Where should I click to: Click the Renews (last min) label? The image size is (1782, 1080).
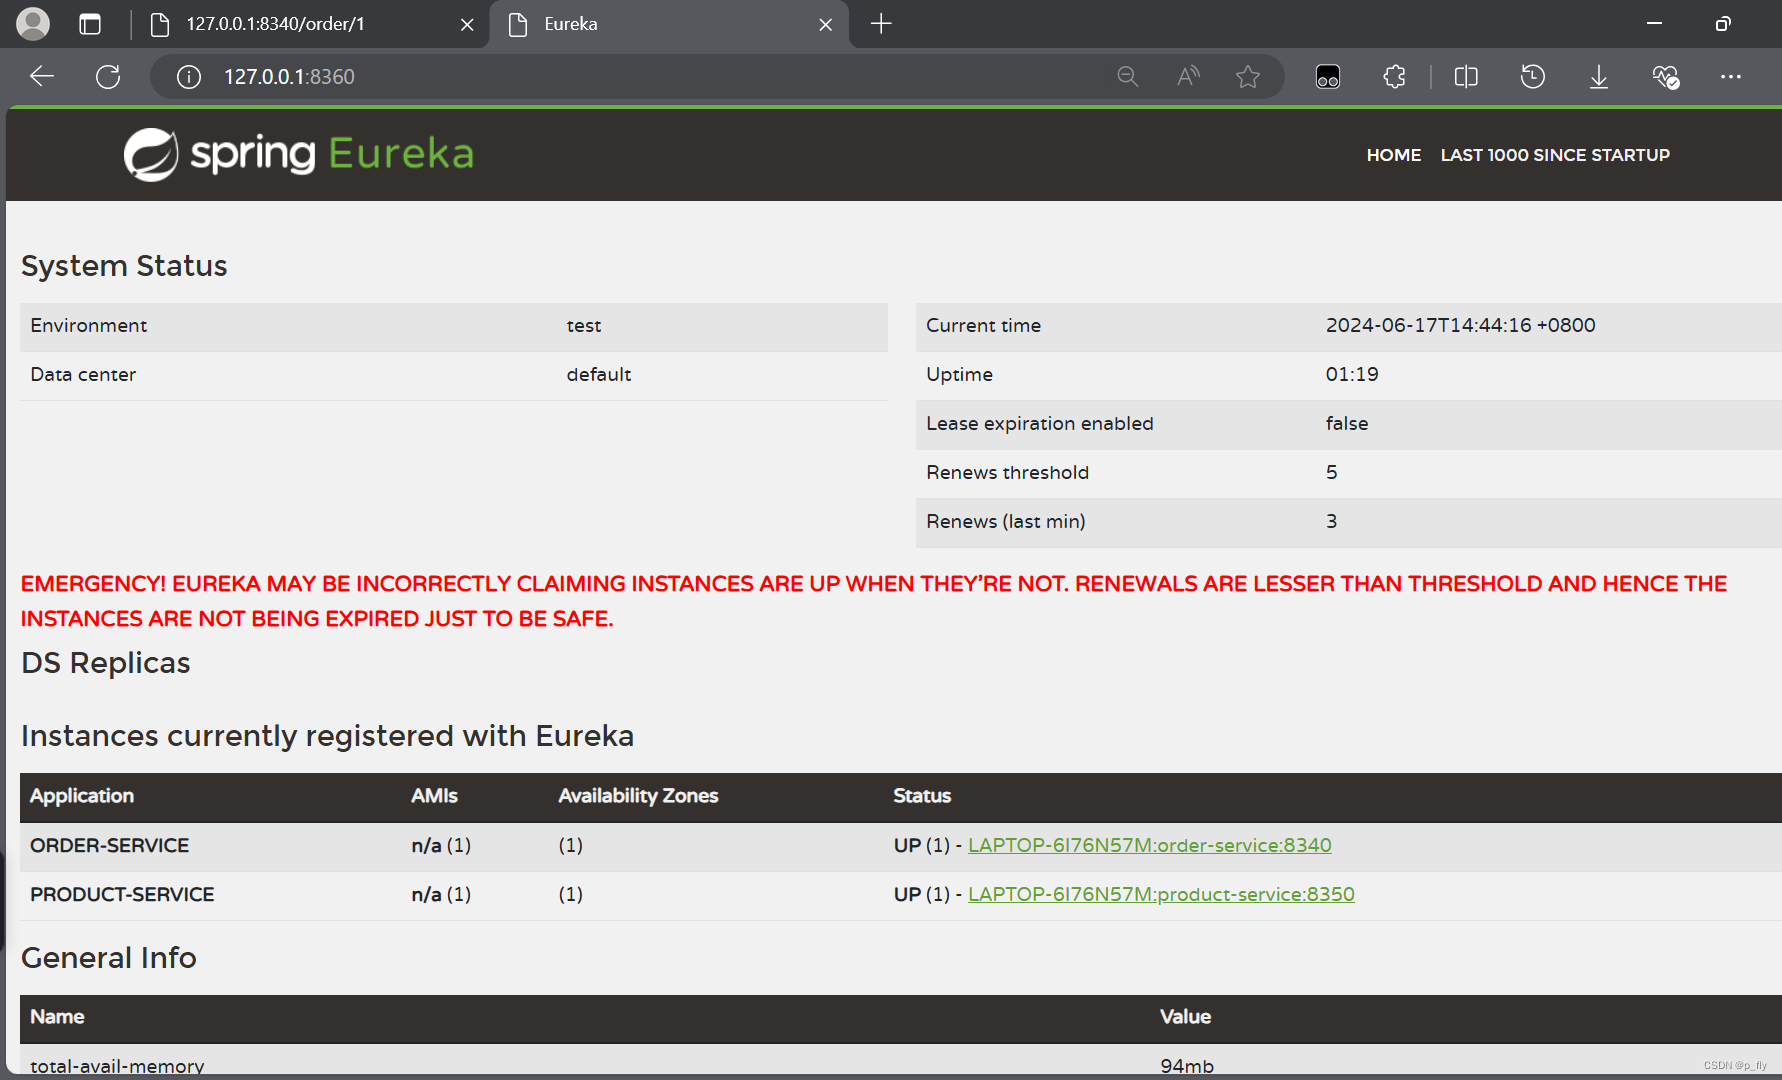[1005, 521]
